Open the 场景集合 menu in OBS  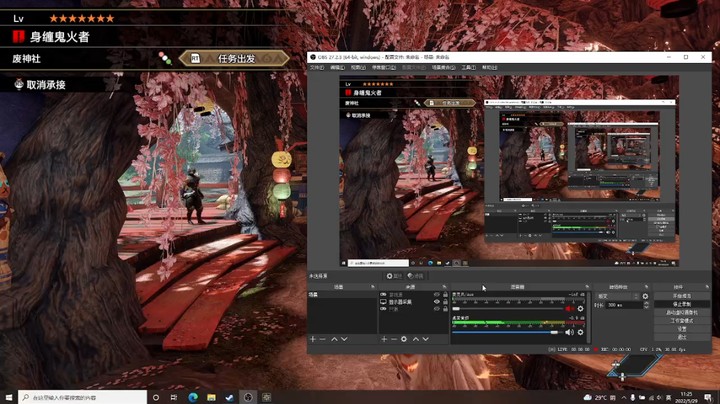click(x=444, y=67)
